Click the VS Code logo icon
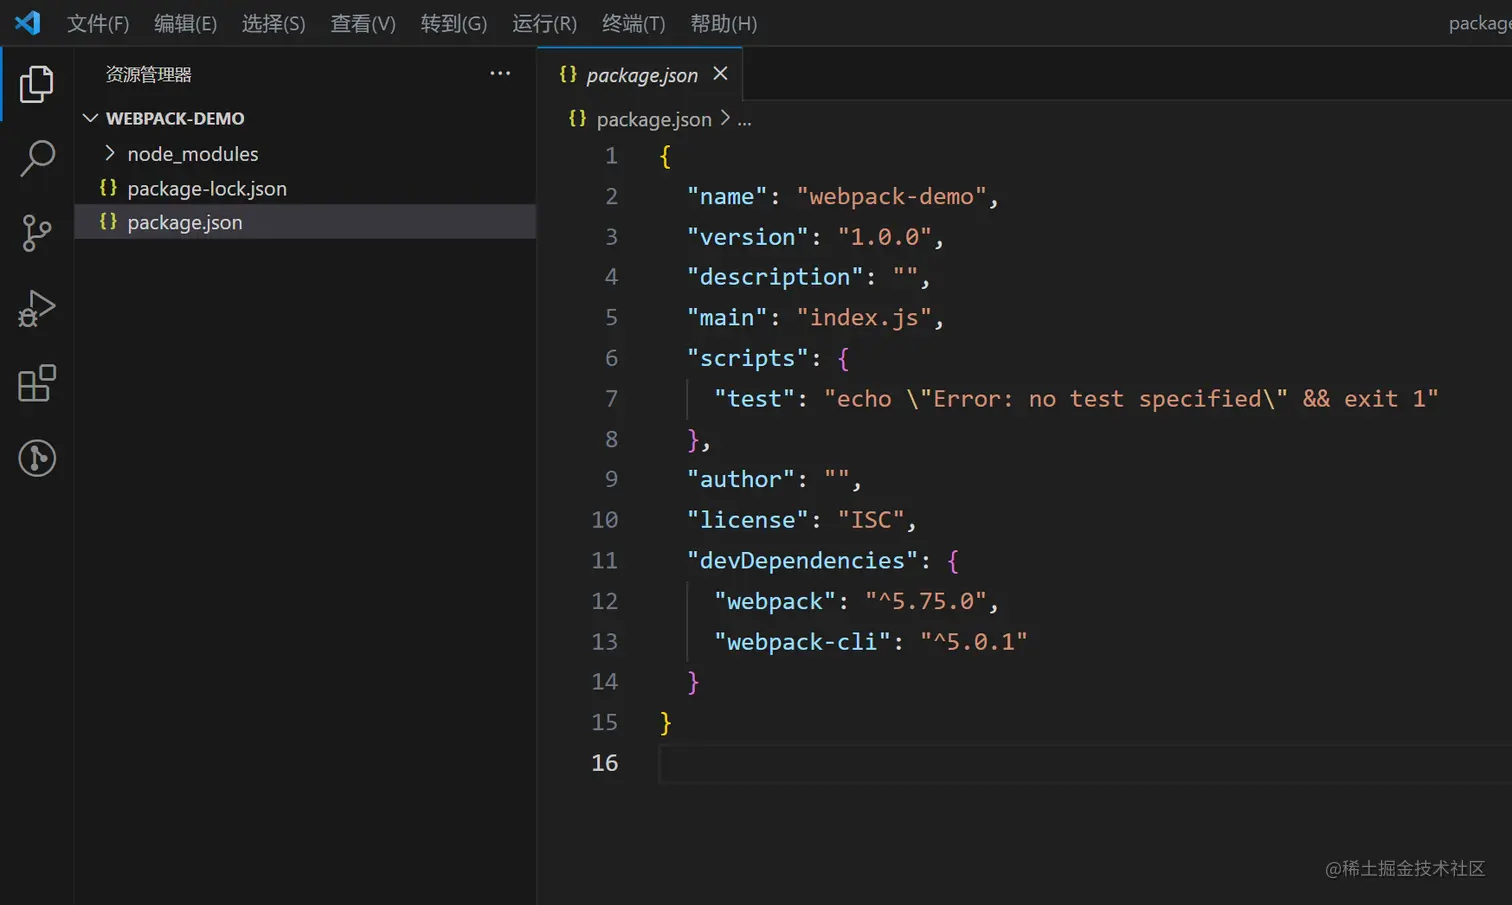1512x905 pixels. pyautogui.click(x=28, y=22)
